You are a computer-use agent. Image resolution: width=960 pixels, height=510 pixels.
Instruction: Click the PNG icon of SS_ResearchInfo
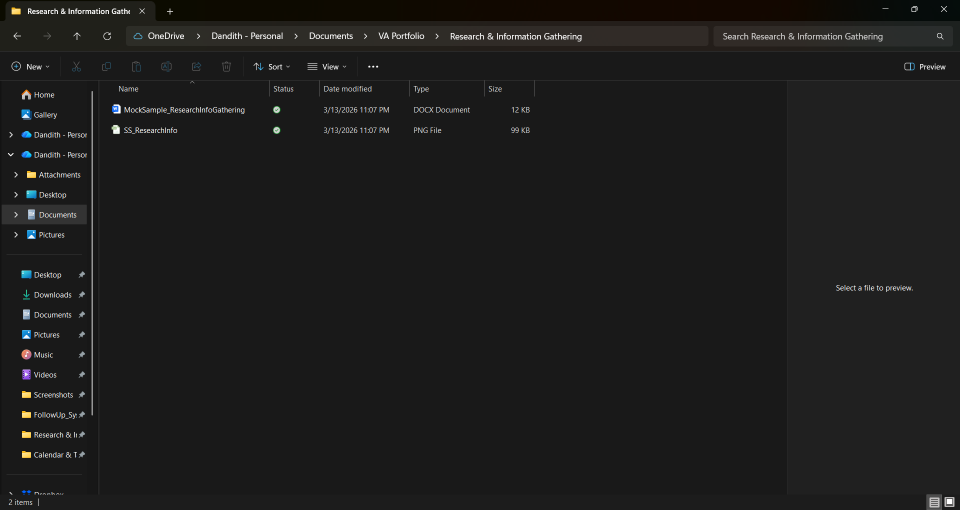coord(116,130)
